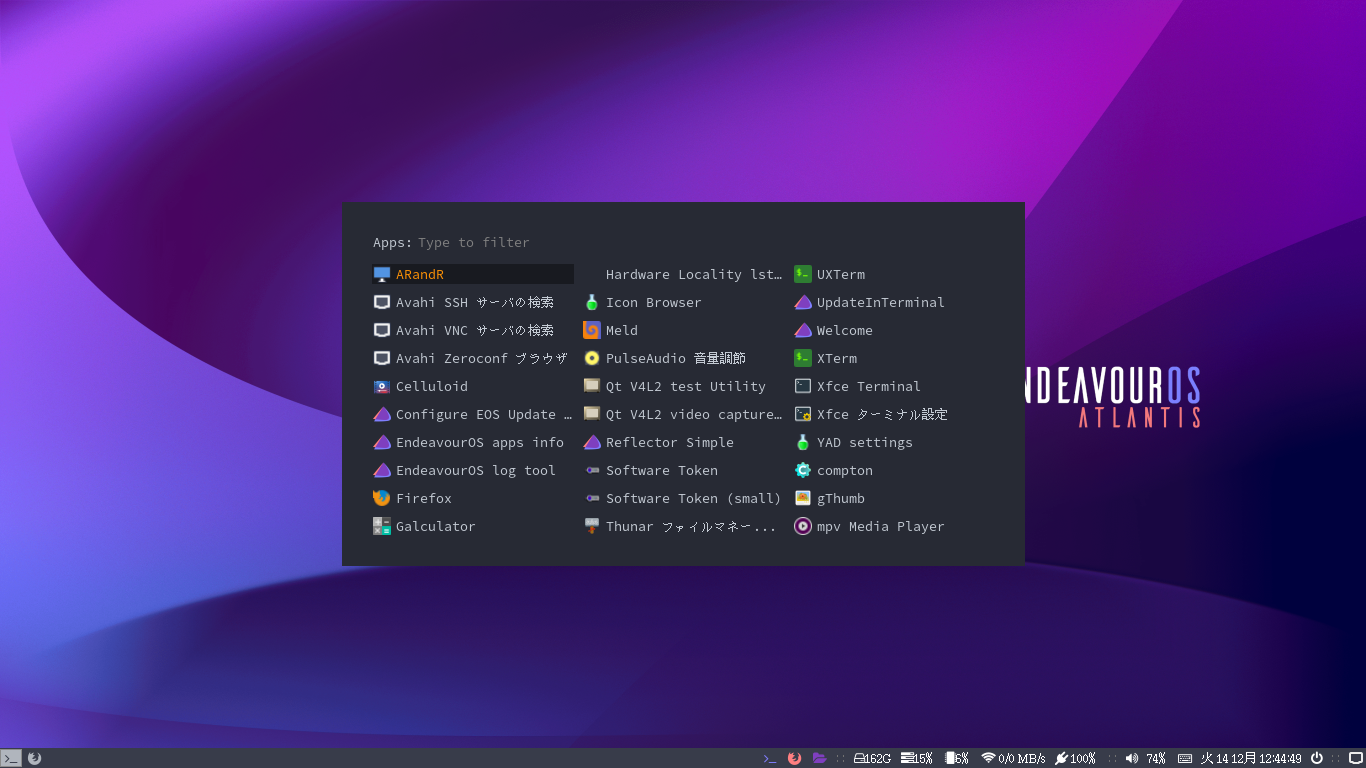
Task: Open Icon Browser flask icon entry
Action: pos(683,302)
